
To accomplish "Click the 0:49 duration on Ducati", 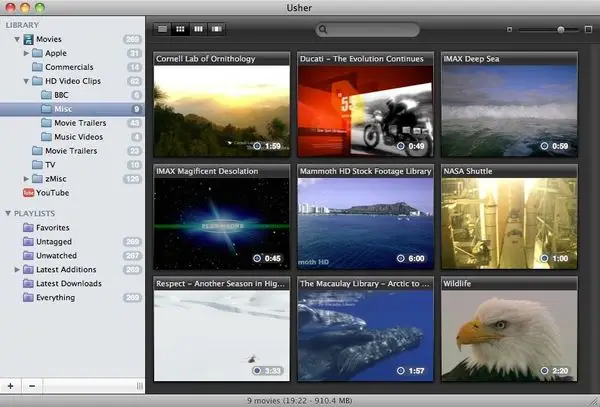I will point(416,146).
